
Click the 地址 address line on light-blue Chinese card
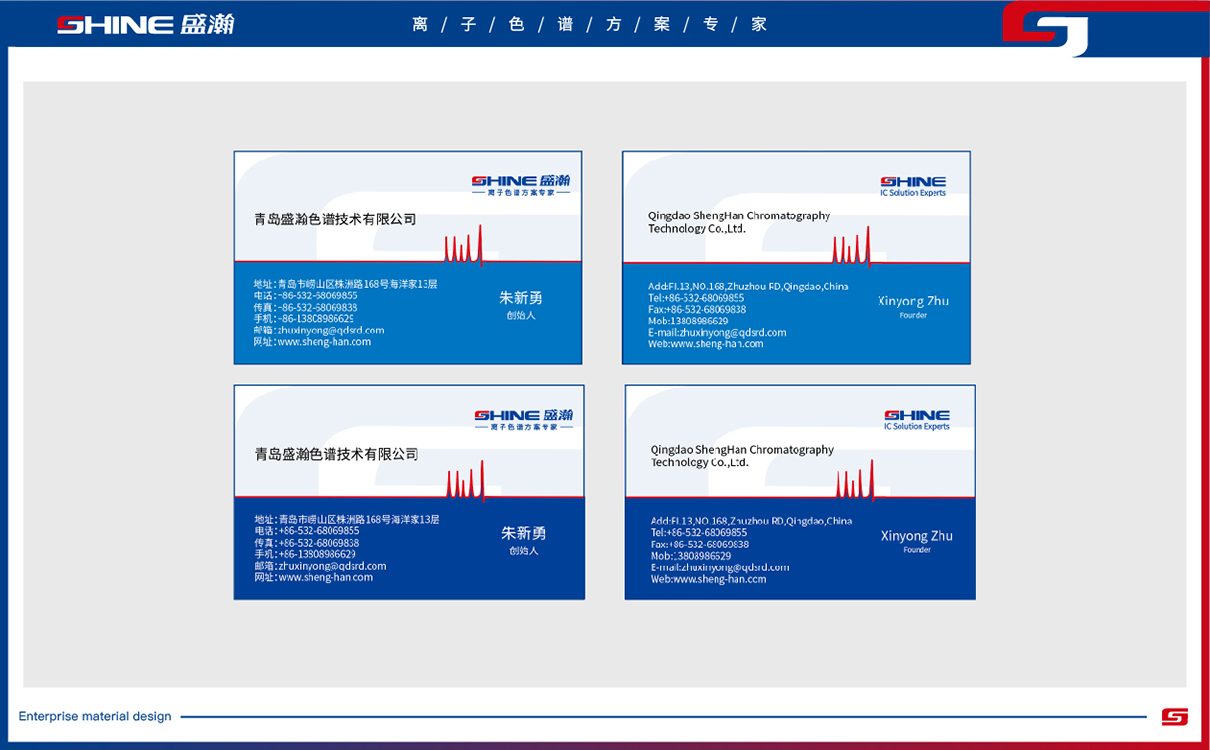[345, 284]
